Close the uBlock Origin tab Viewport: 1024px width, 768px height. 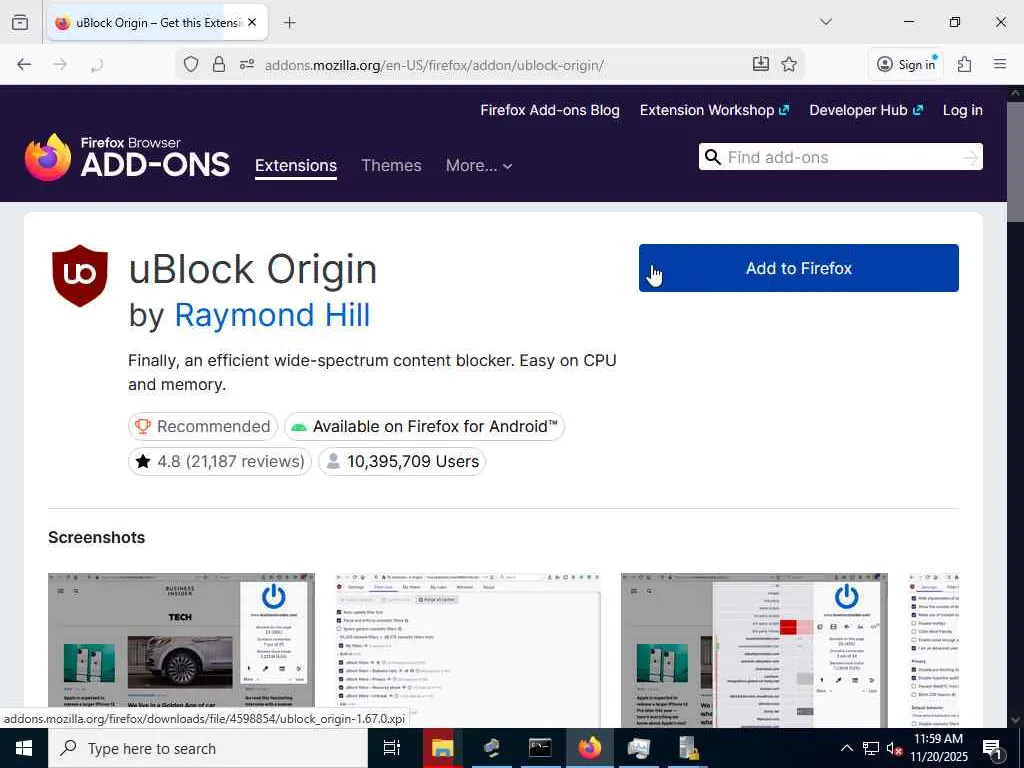tap(252, 23)
